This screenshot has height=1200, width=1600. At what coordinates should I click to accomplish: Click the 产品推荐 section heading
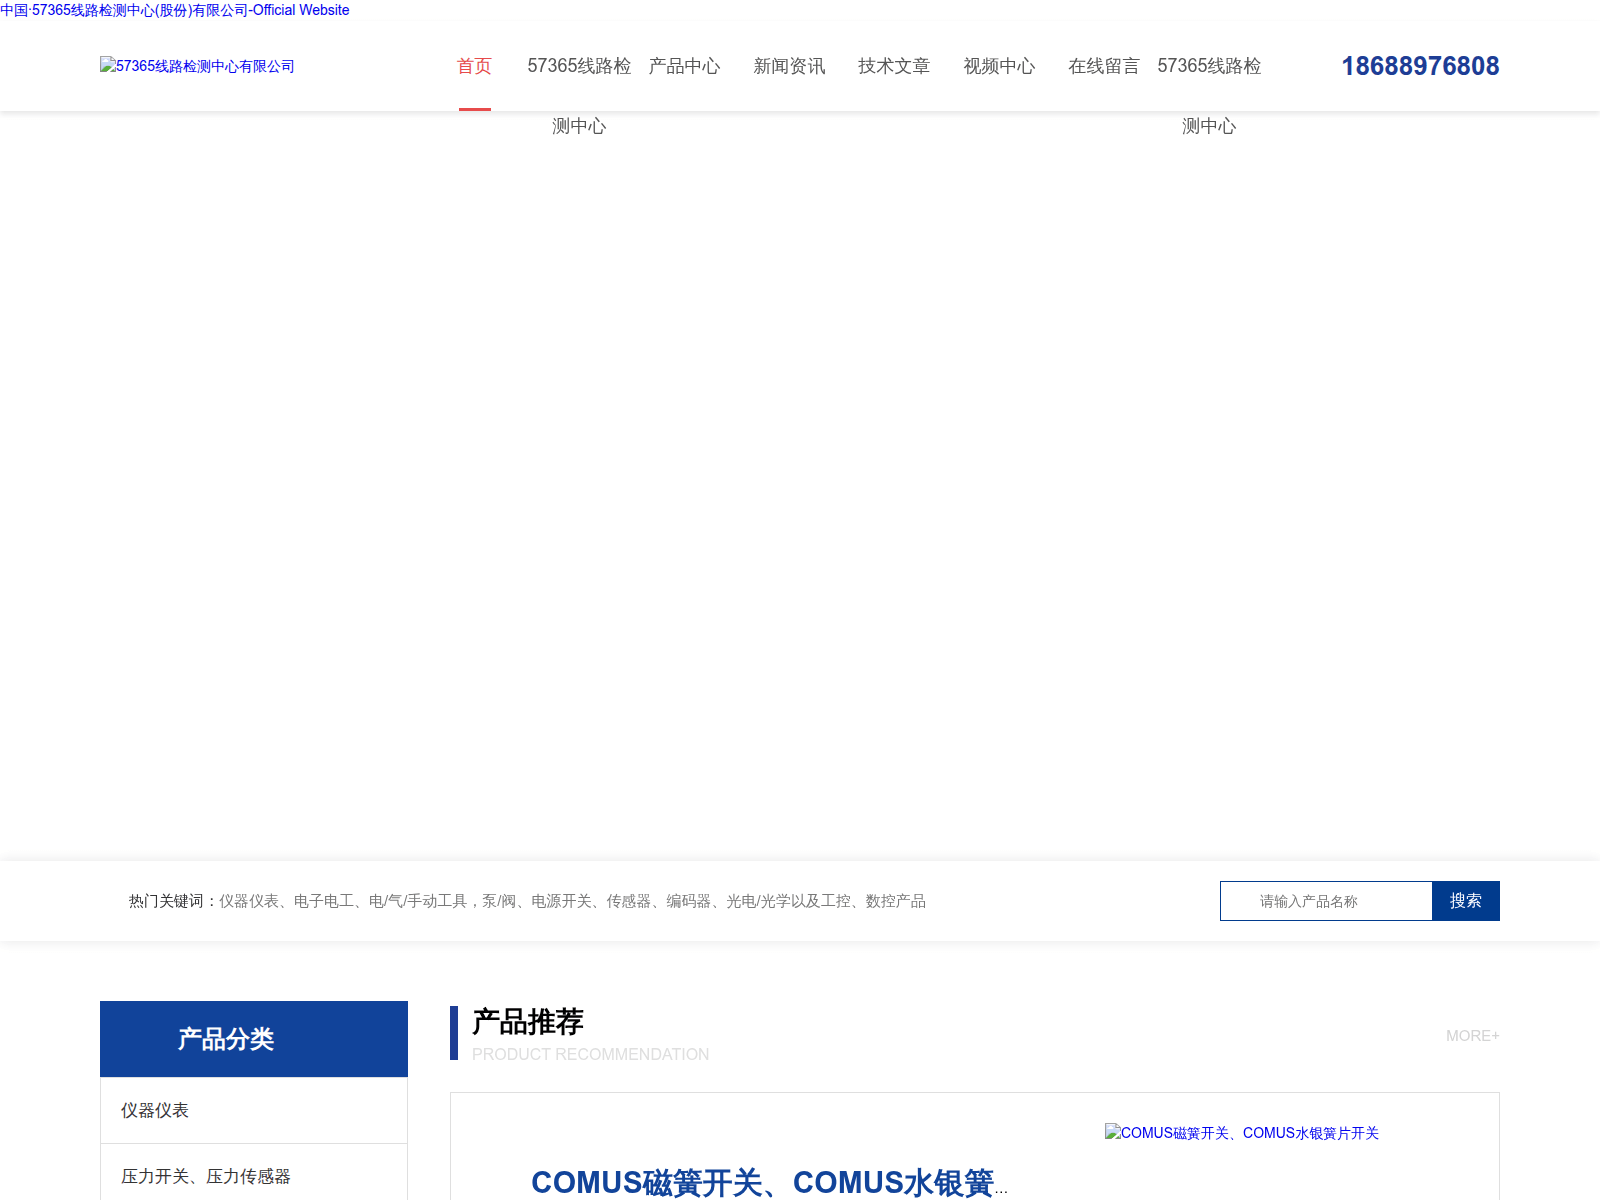528,1022
